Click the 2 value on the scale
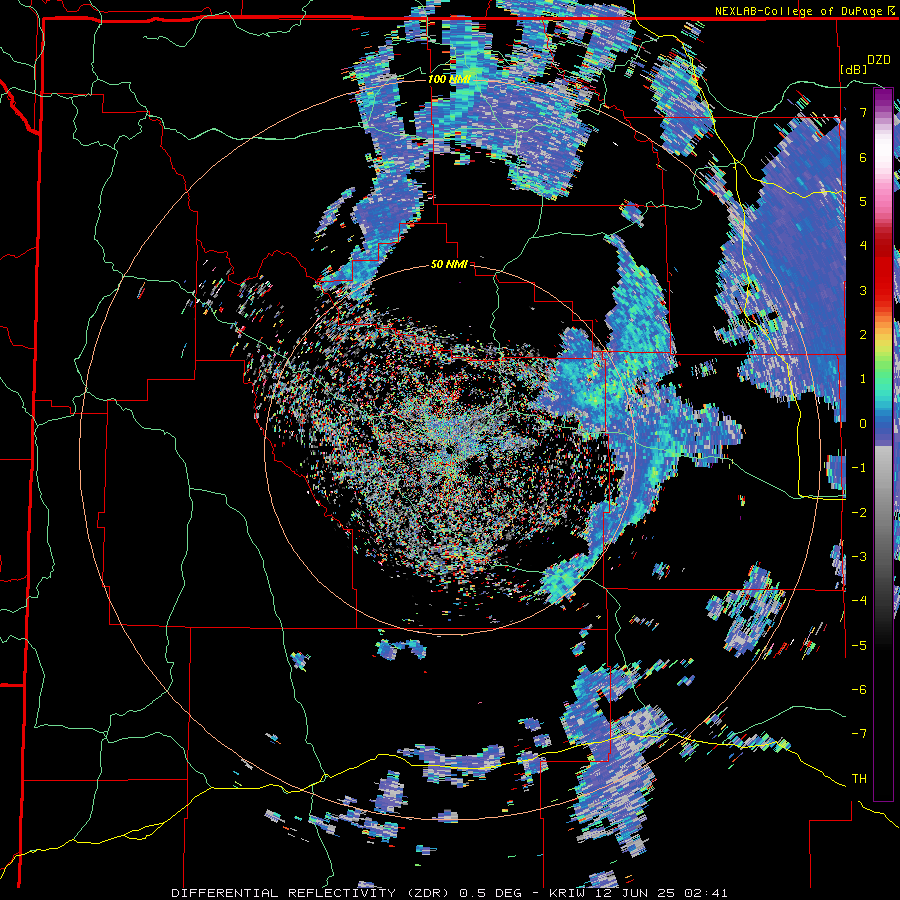This screenshot has height=900, width=900. click(863, 335)
